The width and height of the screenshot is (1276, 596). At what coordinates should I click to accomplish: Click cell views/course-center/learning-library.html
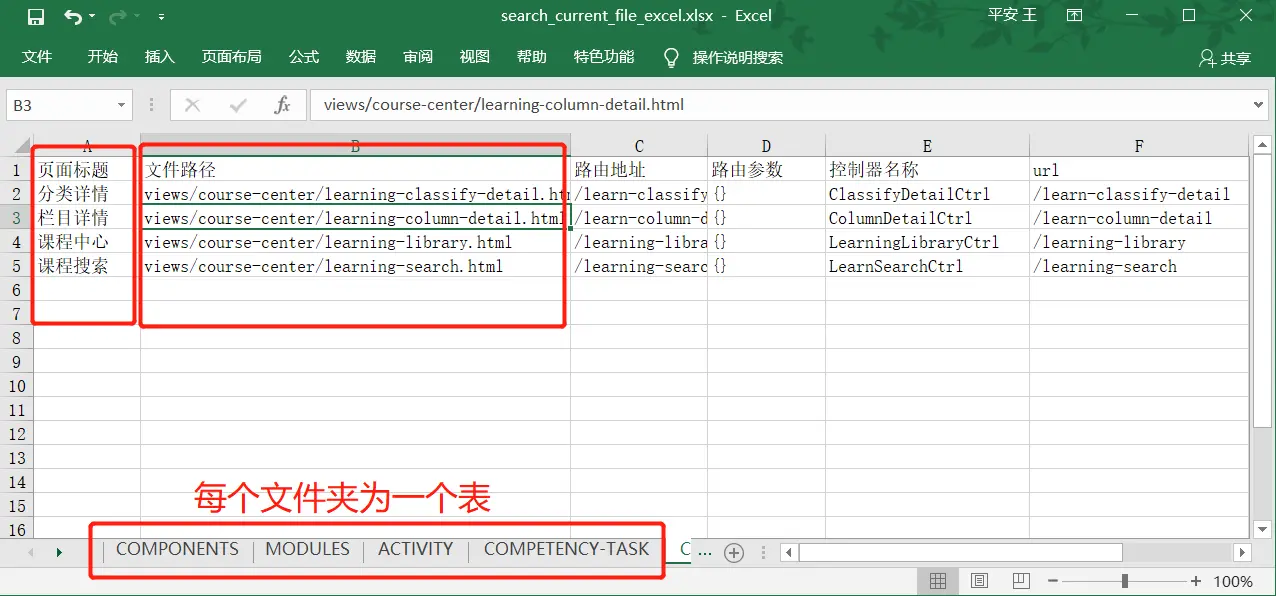355,242
